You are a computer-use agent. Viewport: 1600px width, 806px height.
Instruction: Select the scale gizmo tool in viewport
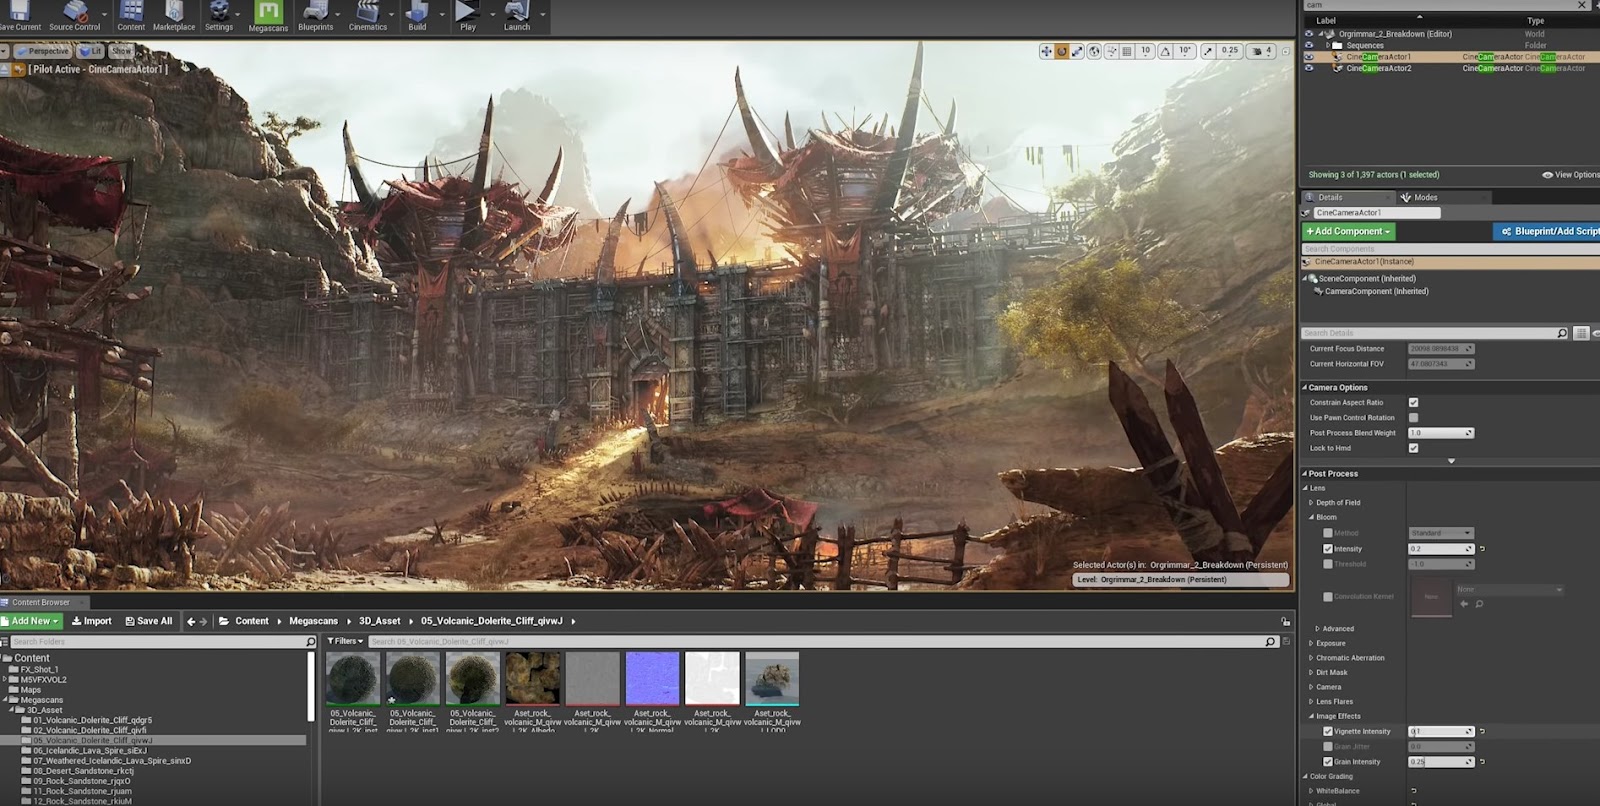click(x=1077, y=51)
